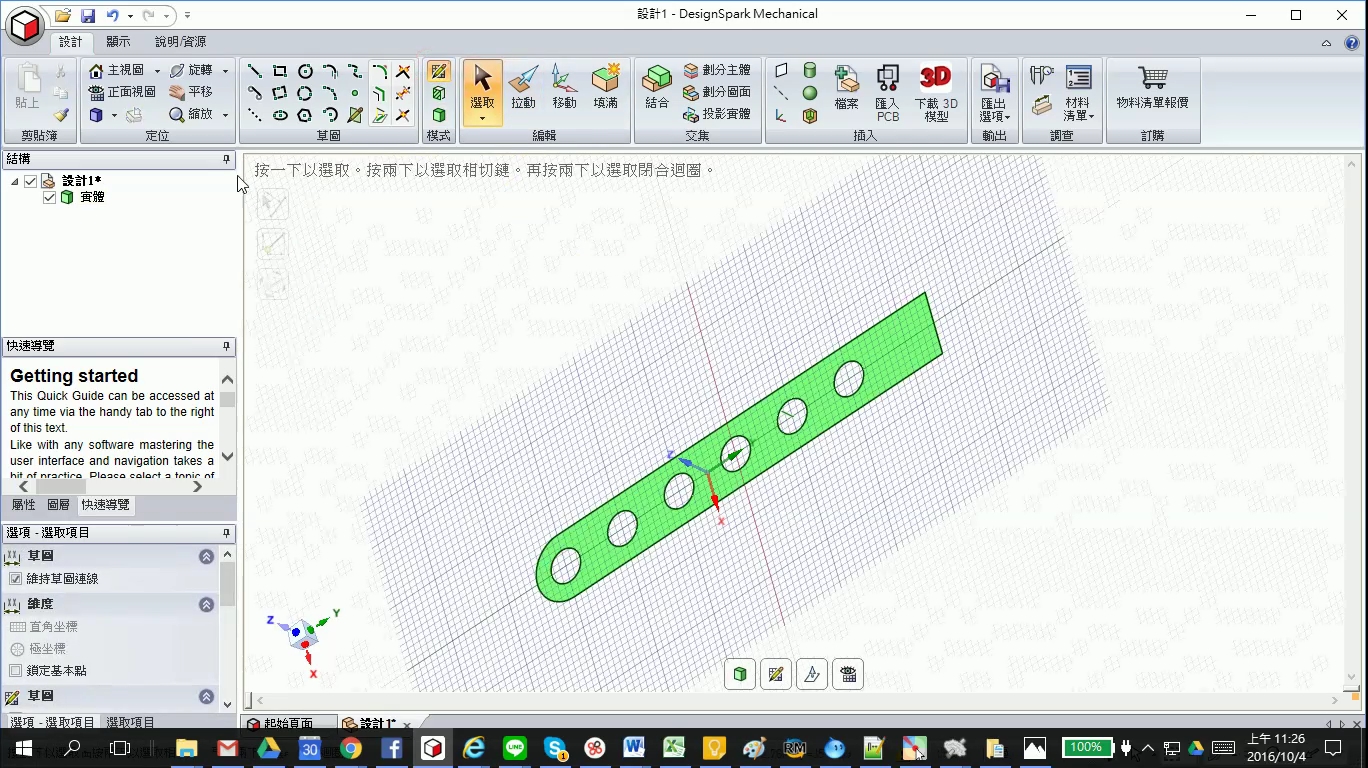Open 匯出選項 export dropdown
The width and height of the screenshot is (1368, 768).
click(x=995, y=92)
